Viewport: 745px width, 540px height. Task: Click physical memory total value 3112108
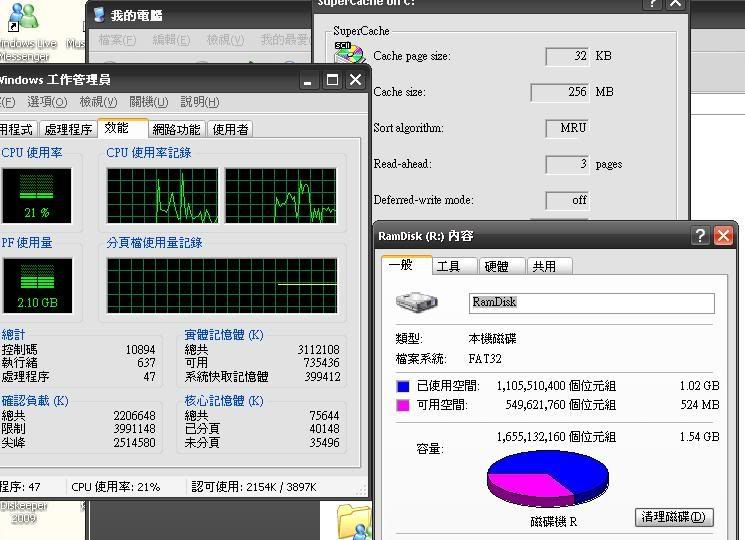click(x=318, y=350)
